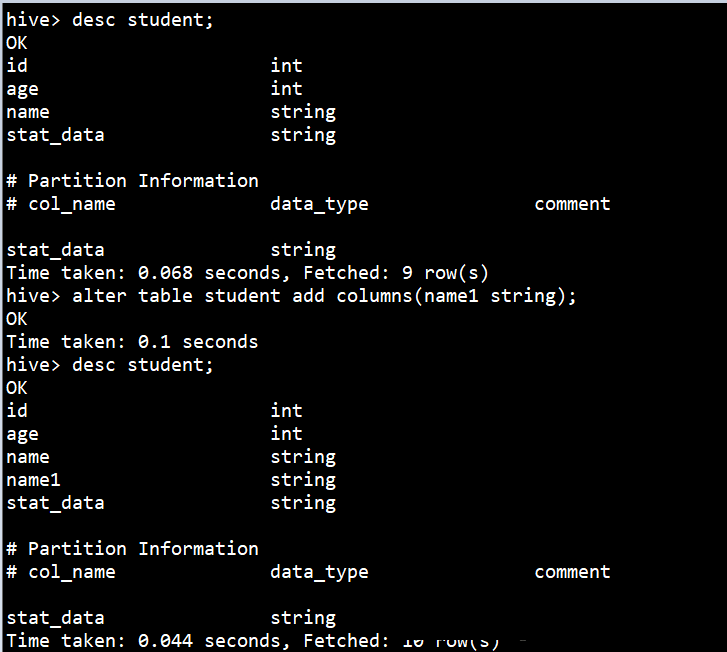
Task: Click the "Time taken: 0.1 seconds" line
Action: 132,342
